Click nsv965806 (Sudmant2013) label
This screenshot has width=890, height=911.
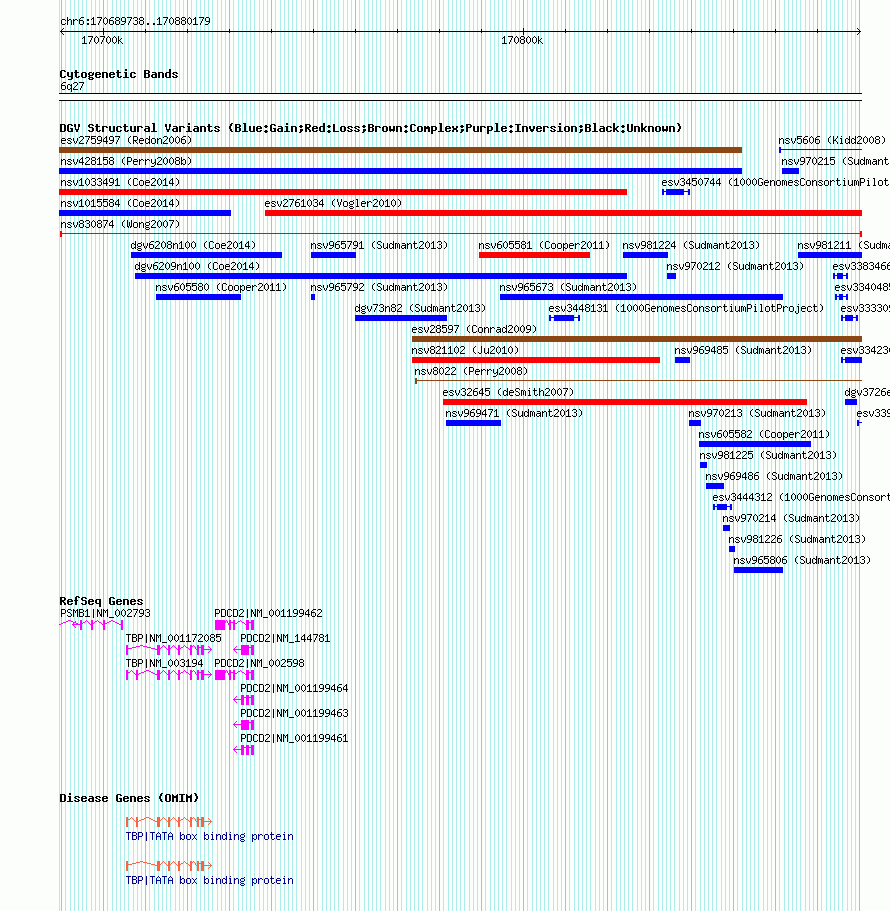pos(802,560)
